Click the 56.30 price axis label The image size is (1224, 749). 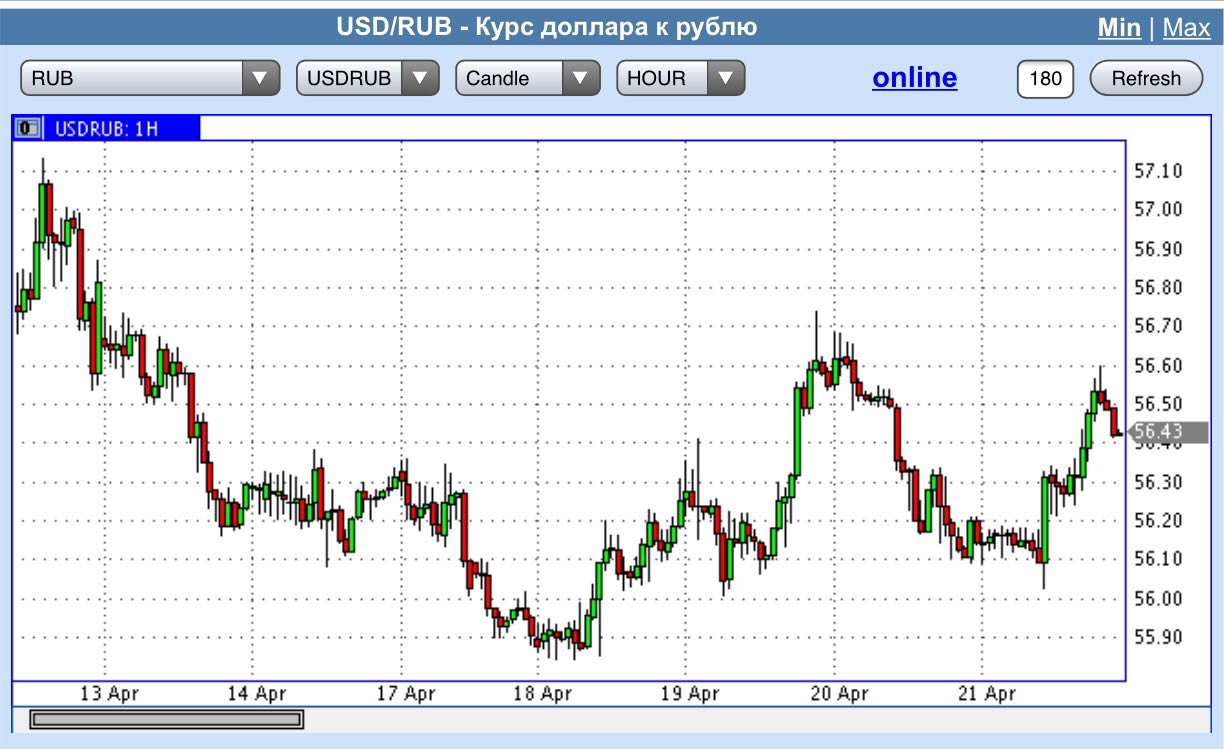(x=1158, y=482)
